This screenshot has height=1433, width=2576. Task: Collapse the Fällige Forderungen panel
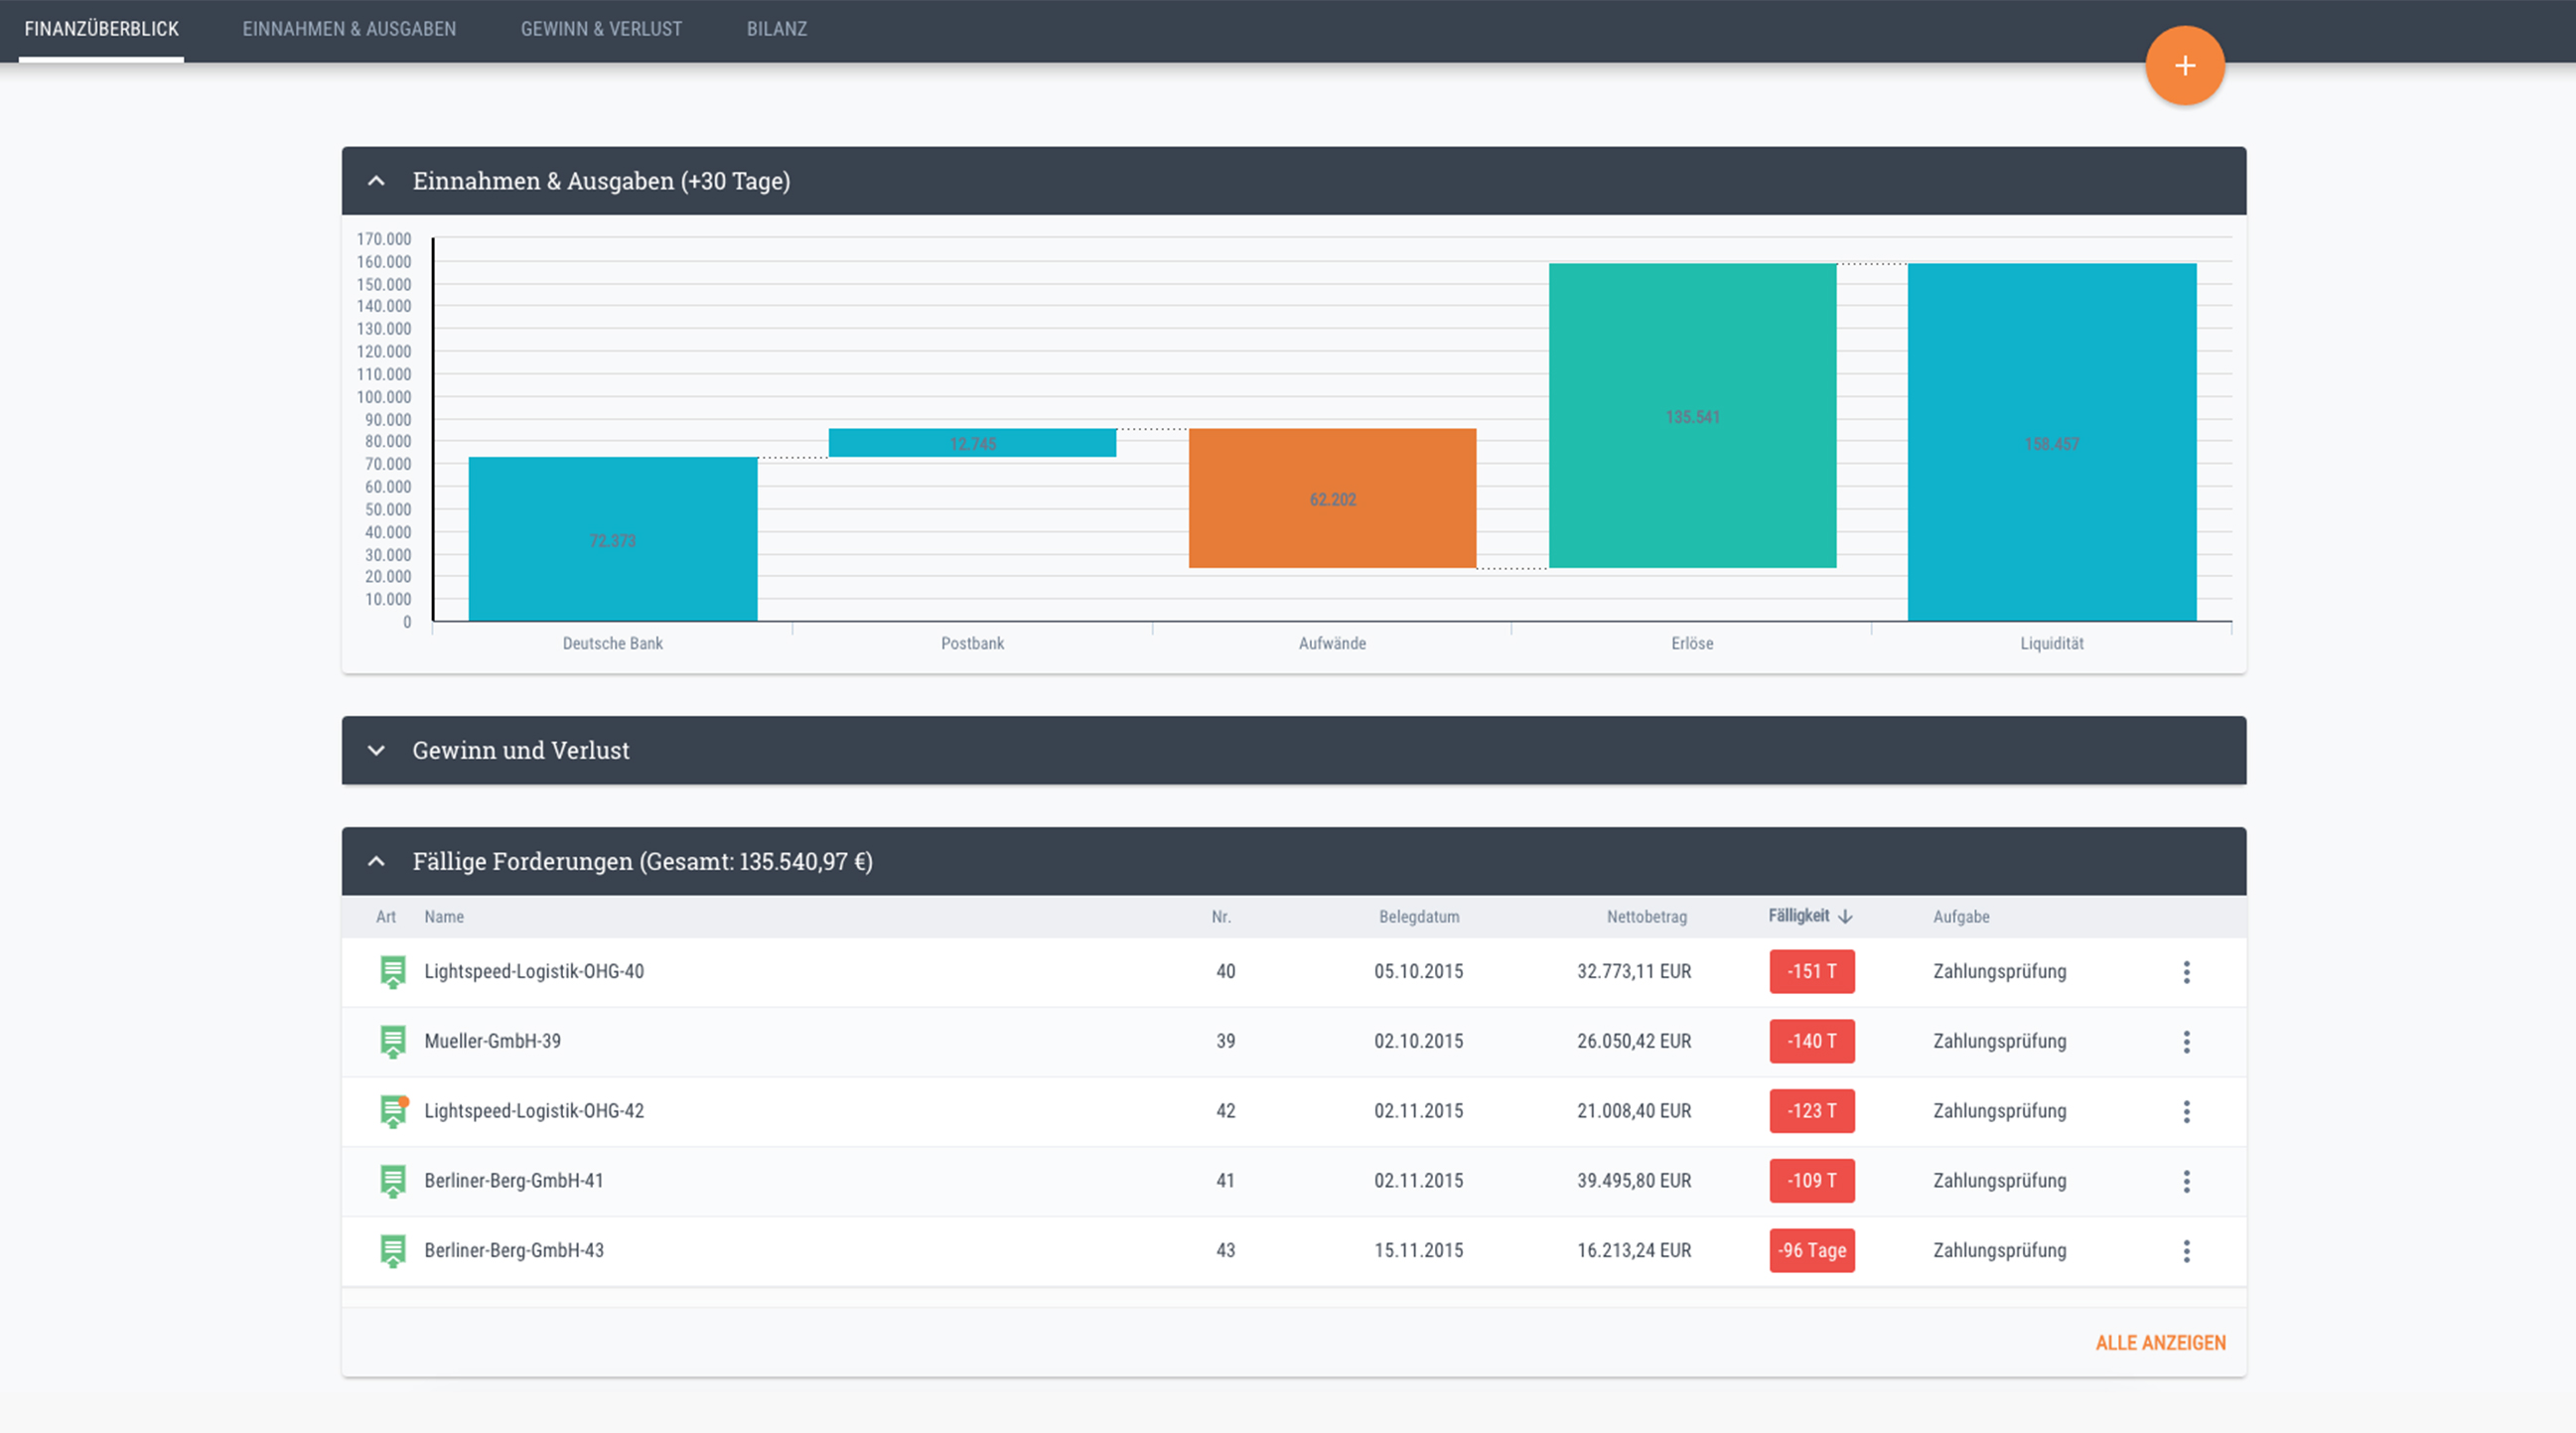point(376,861)
